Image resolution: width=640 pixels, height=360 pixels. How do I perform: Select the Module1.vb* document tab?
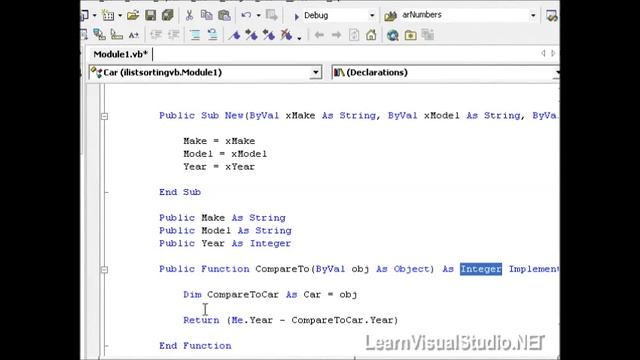120,54
